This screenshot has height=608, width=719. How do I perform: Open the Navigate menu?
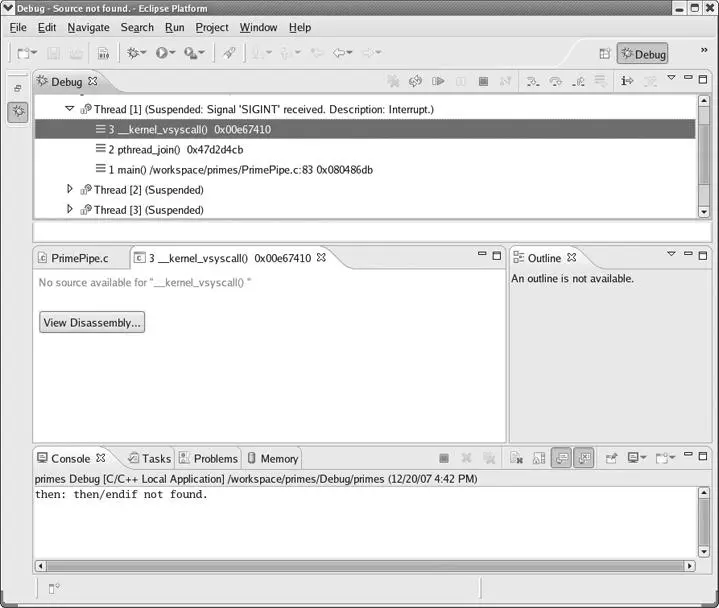tap(88, 27)
